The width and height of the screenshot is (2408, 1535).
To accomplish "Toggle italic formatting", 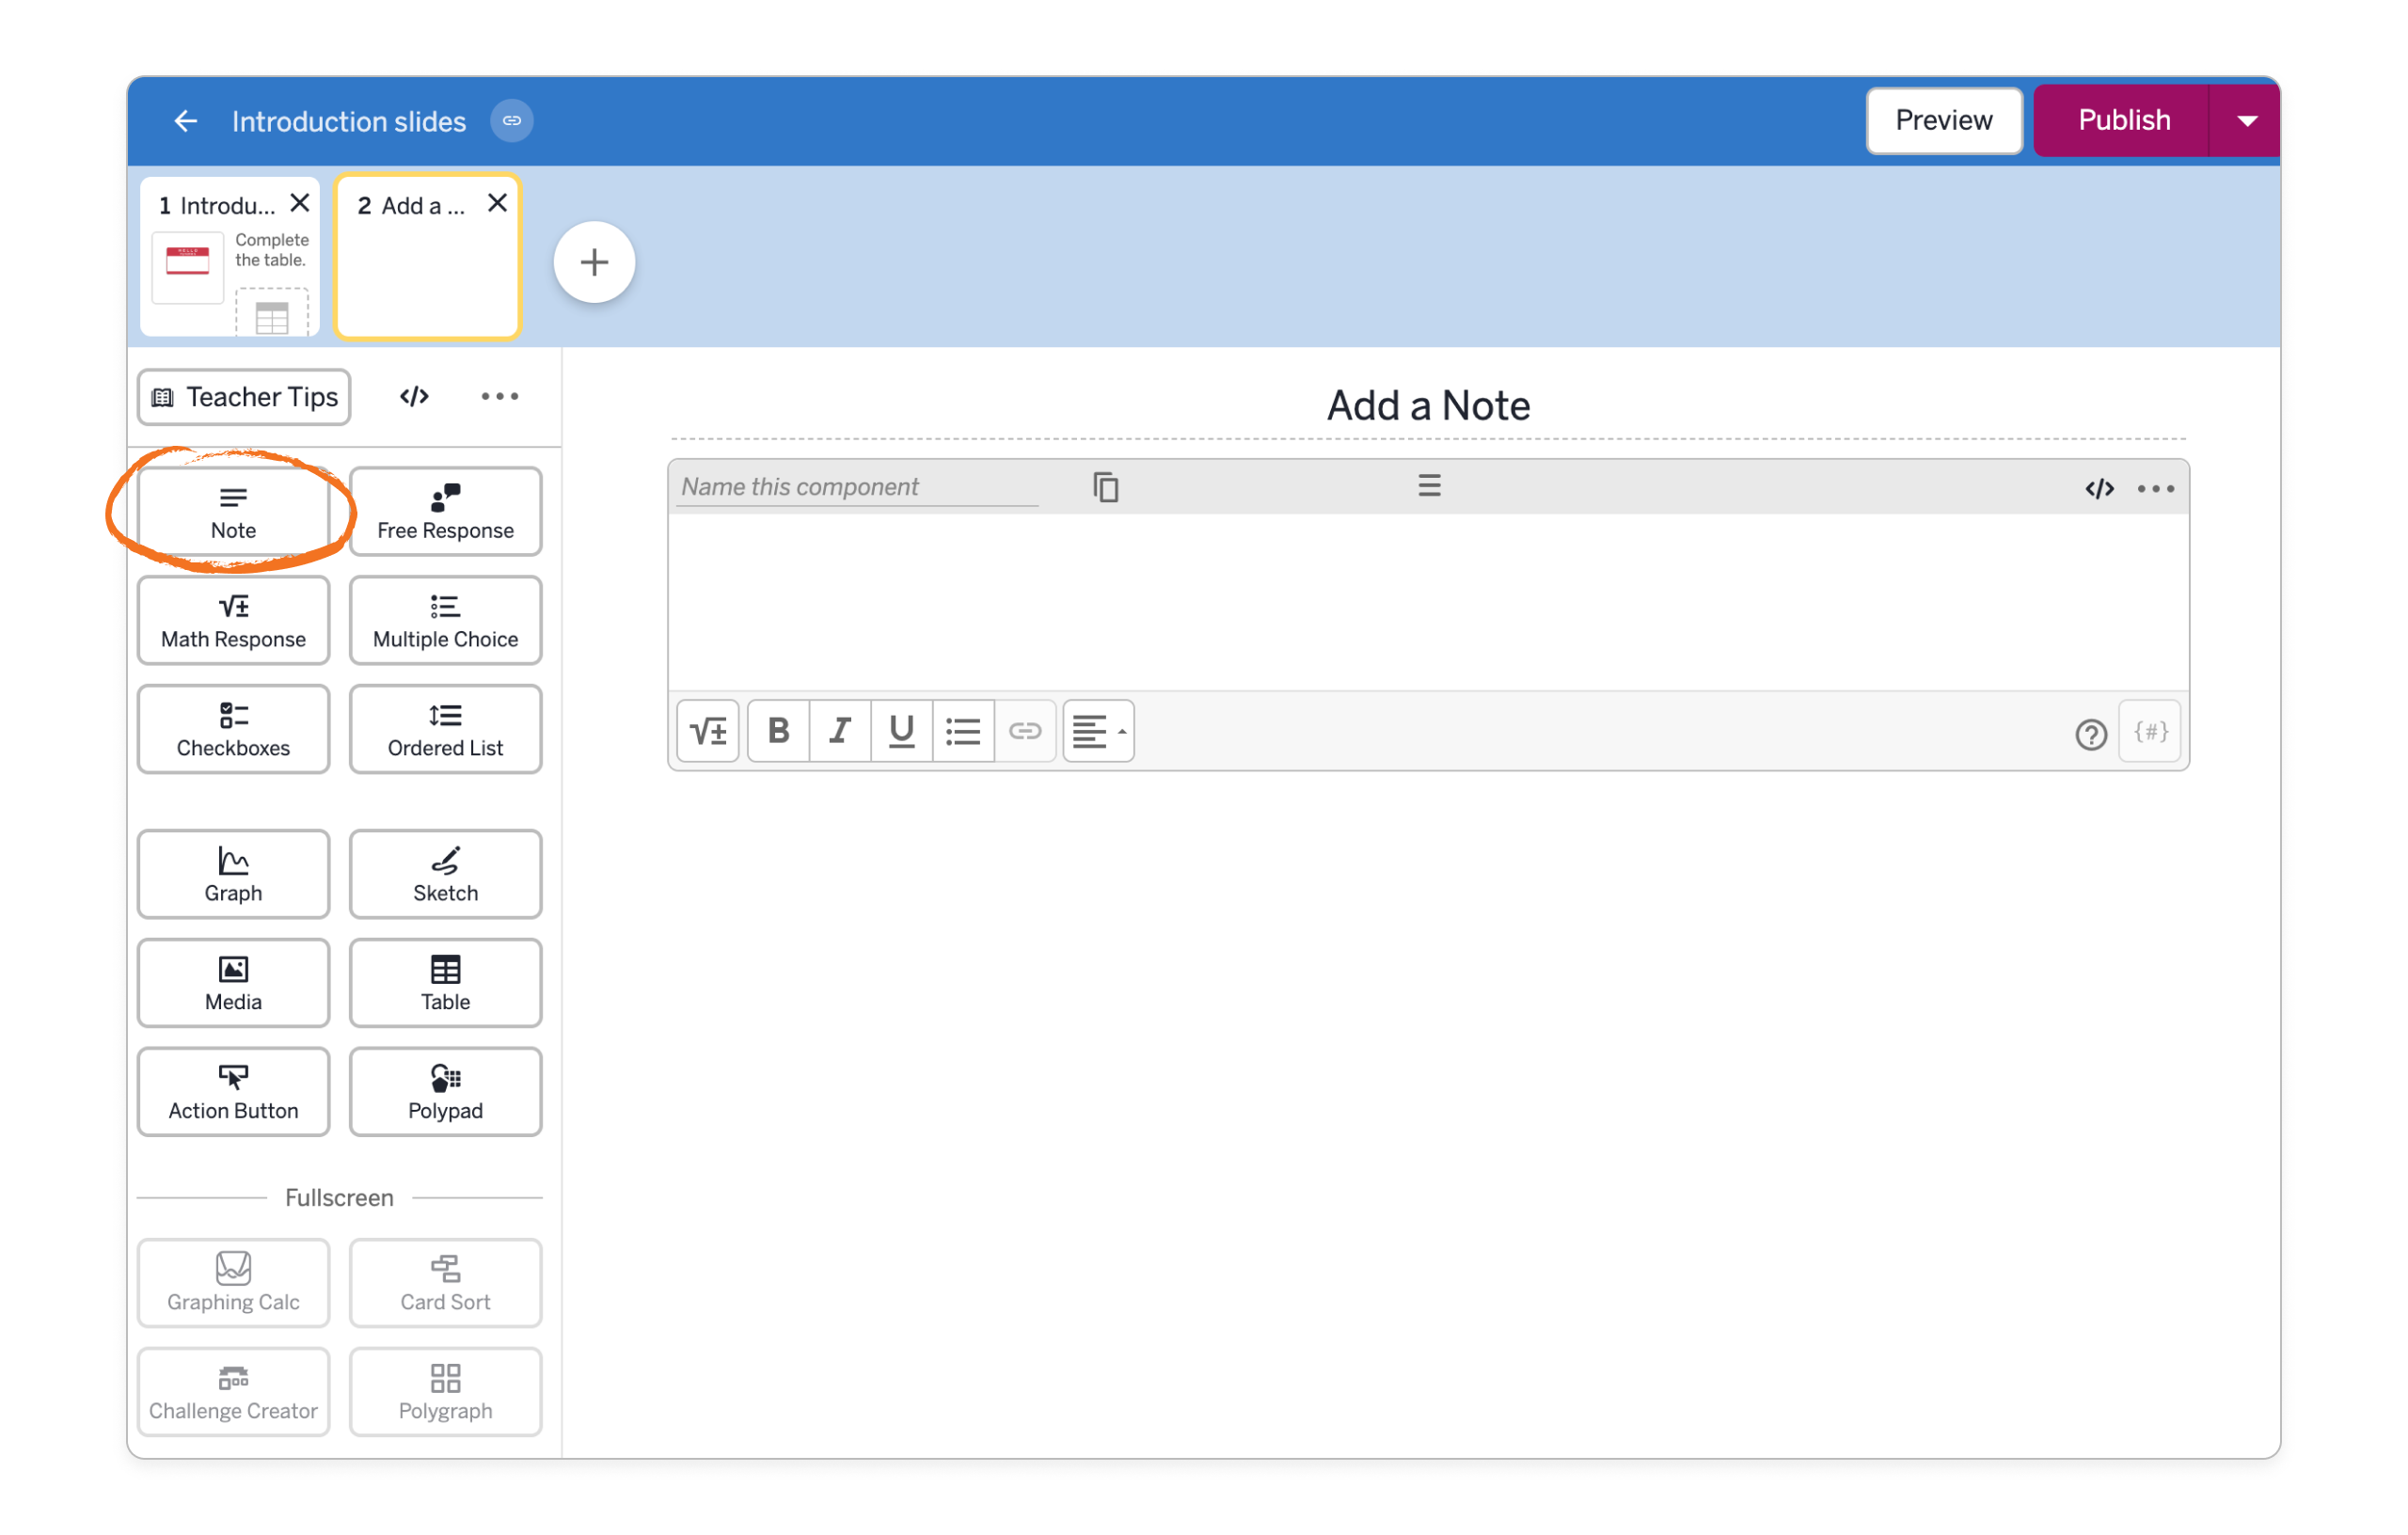I will click(x=840, y=731).
